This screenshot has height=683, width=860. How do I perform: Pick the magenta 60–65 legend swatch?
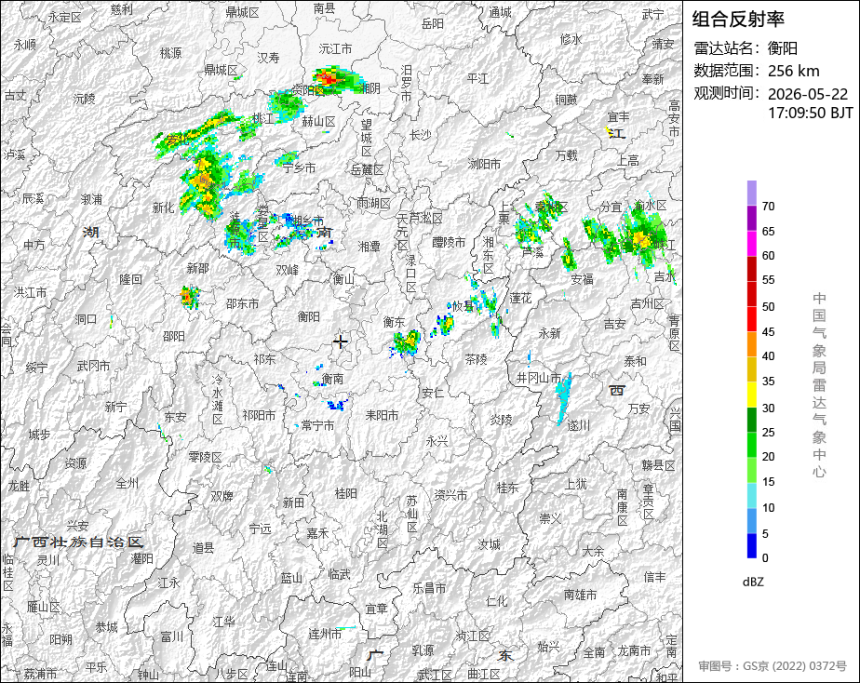coord(751,243)
